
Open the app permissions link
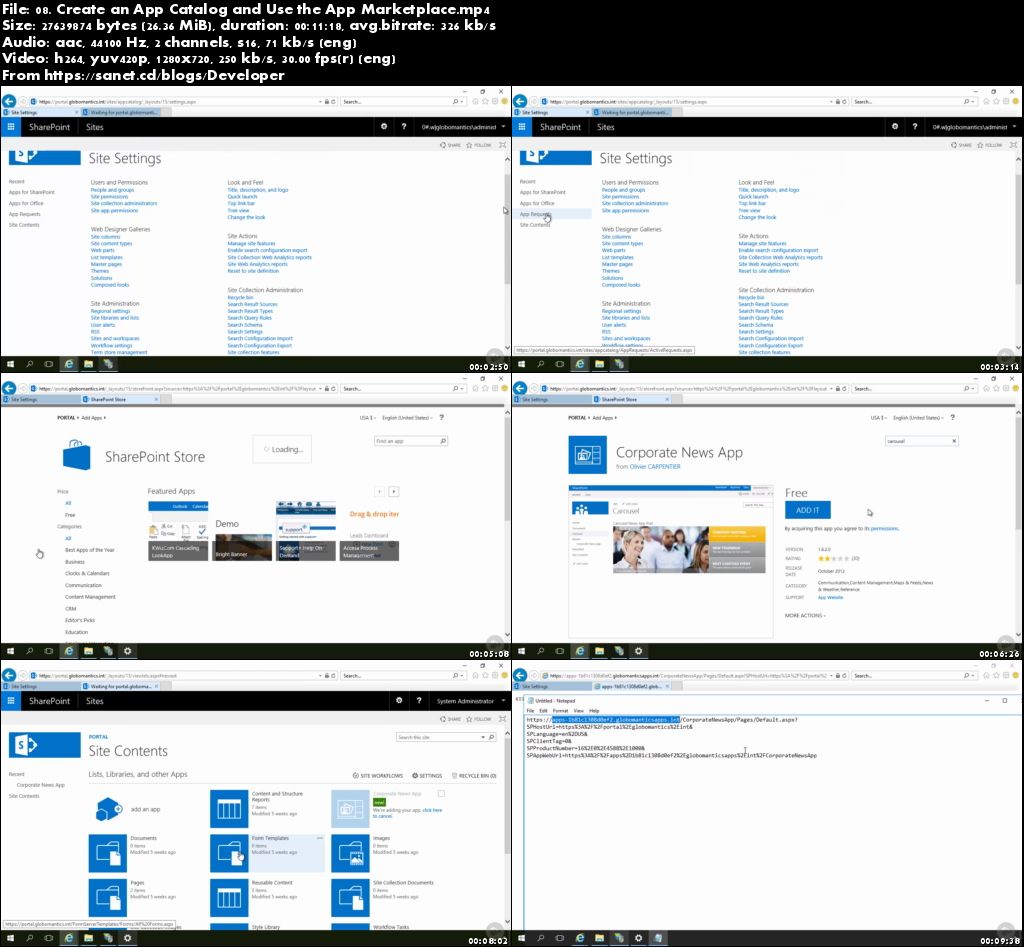[x=885, y=528]
